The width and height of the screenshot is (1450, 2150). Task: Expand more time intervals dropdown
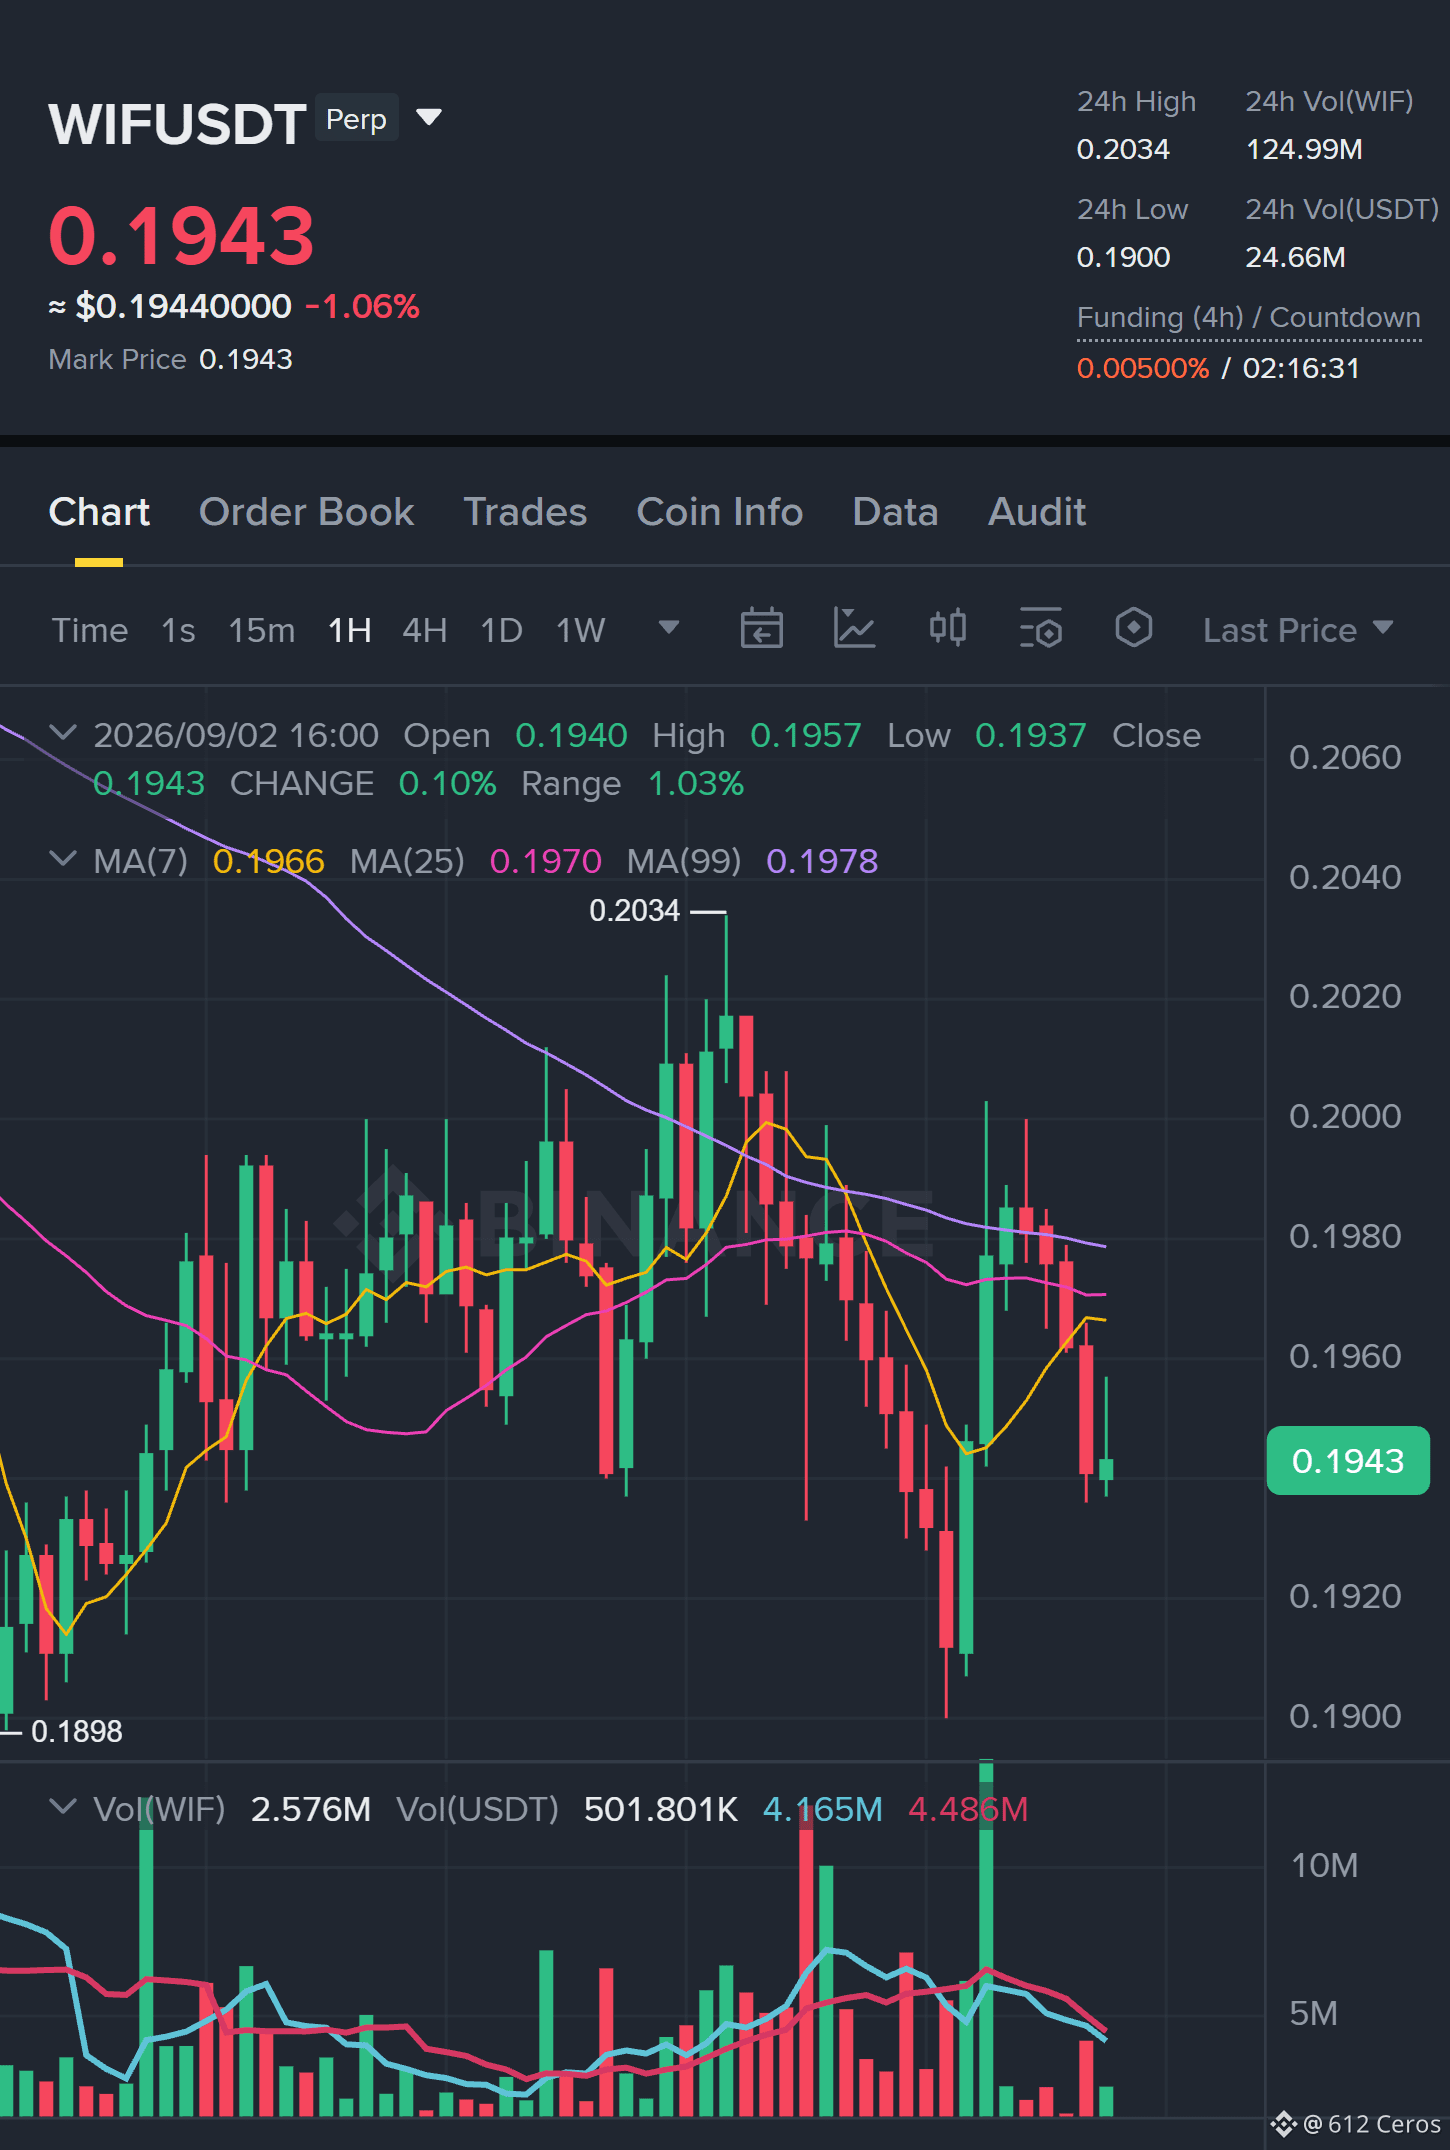click(669, 628)
